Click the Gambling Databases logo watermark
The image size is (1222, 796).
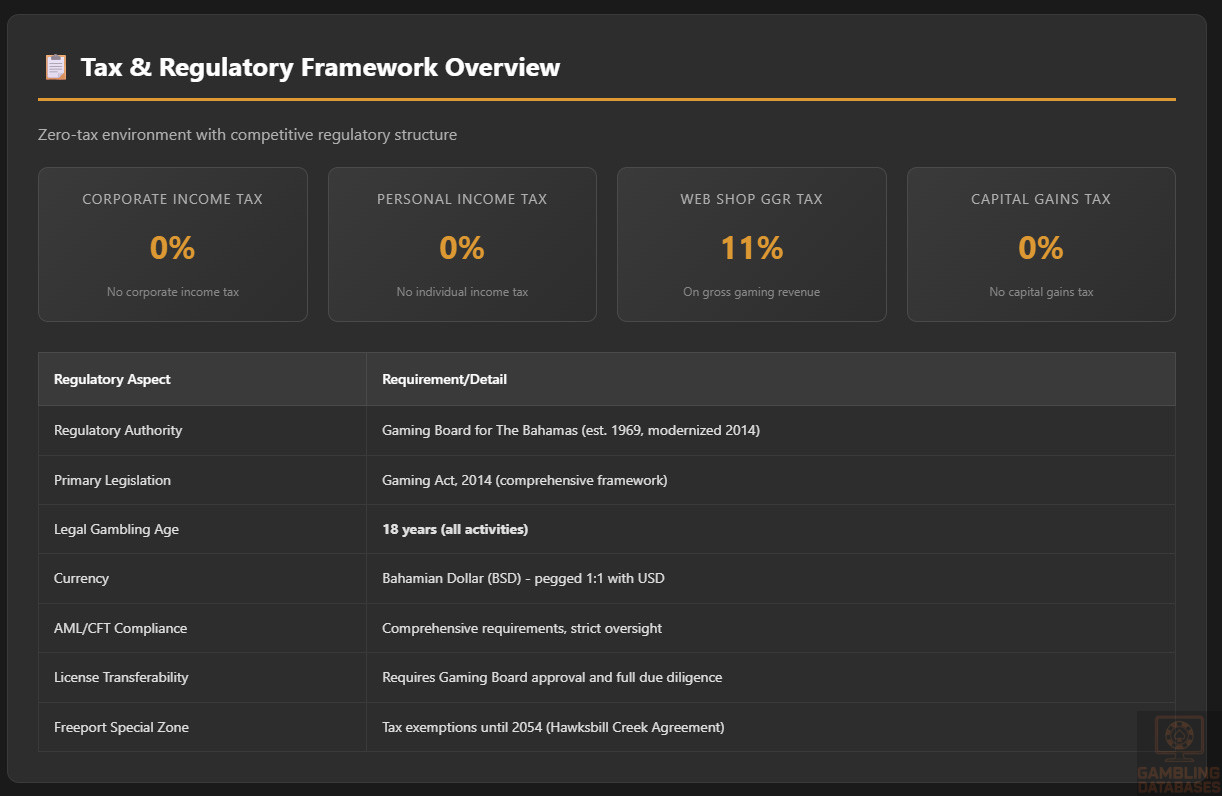pos(1178,752)
